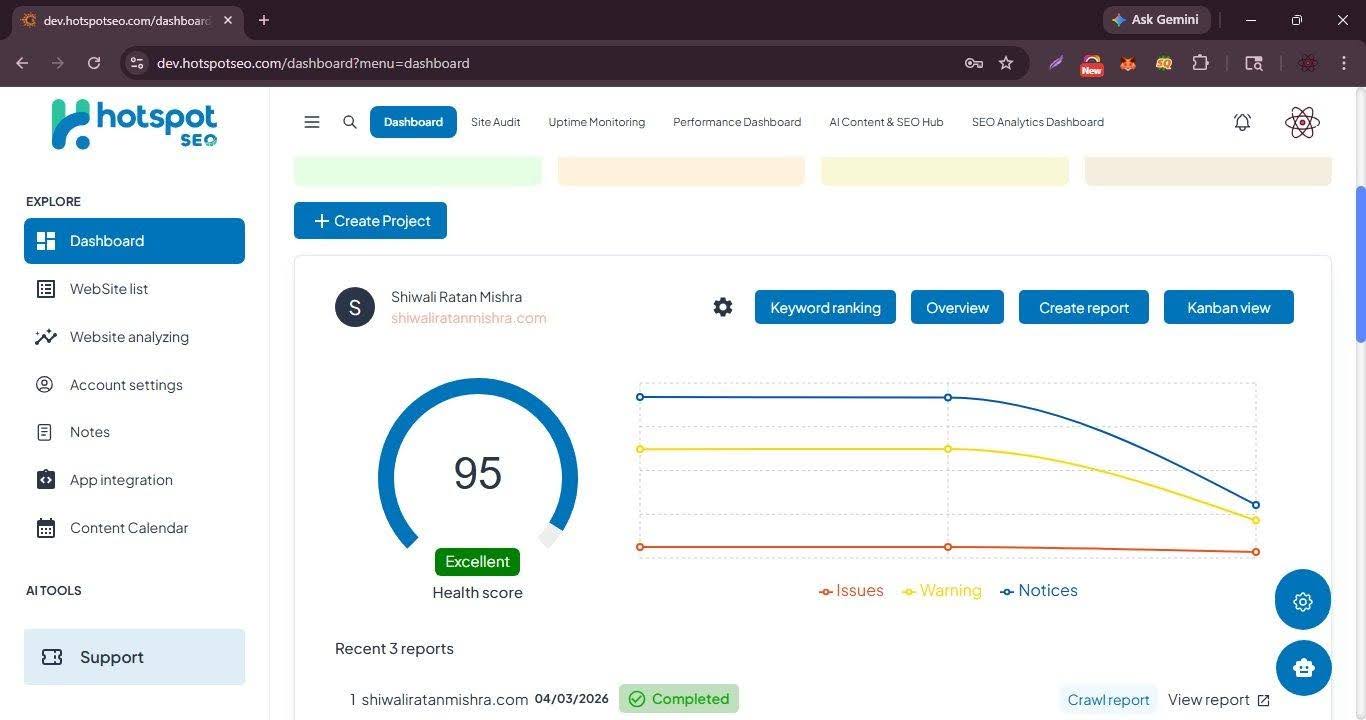
Task: Open the shiwaliratanmishra.com domain link
Action: pos(469,318)
